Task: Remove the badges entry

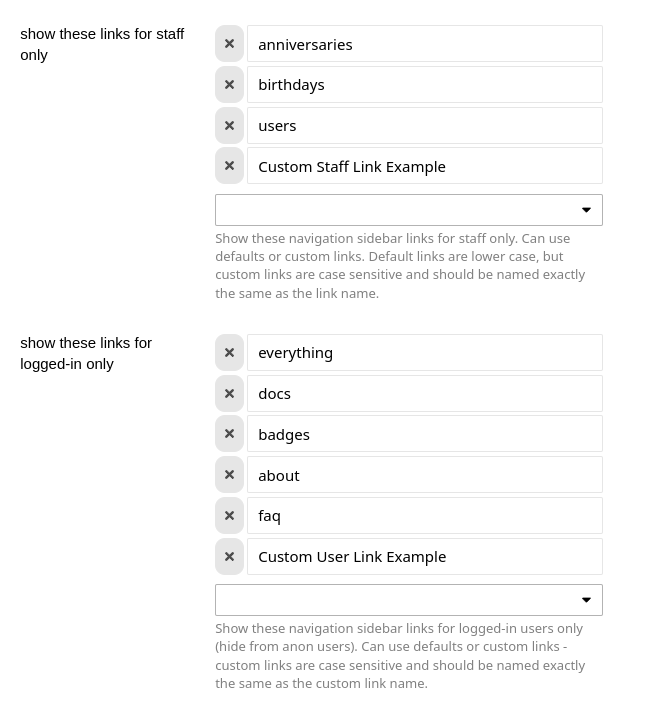Action: click(x=229, y=434)
